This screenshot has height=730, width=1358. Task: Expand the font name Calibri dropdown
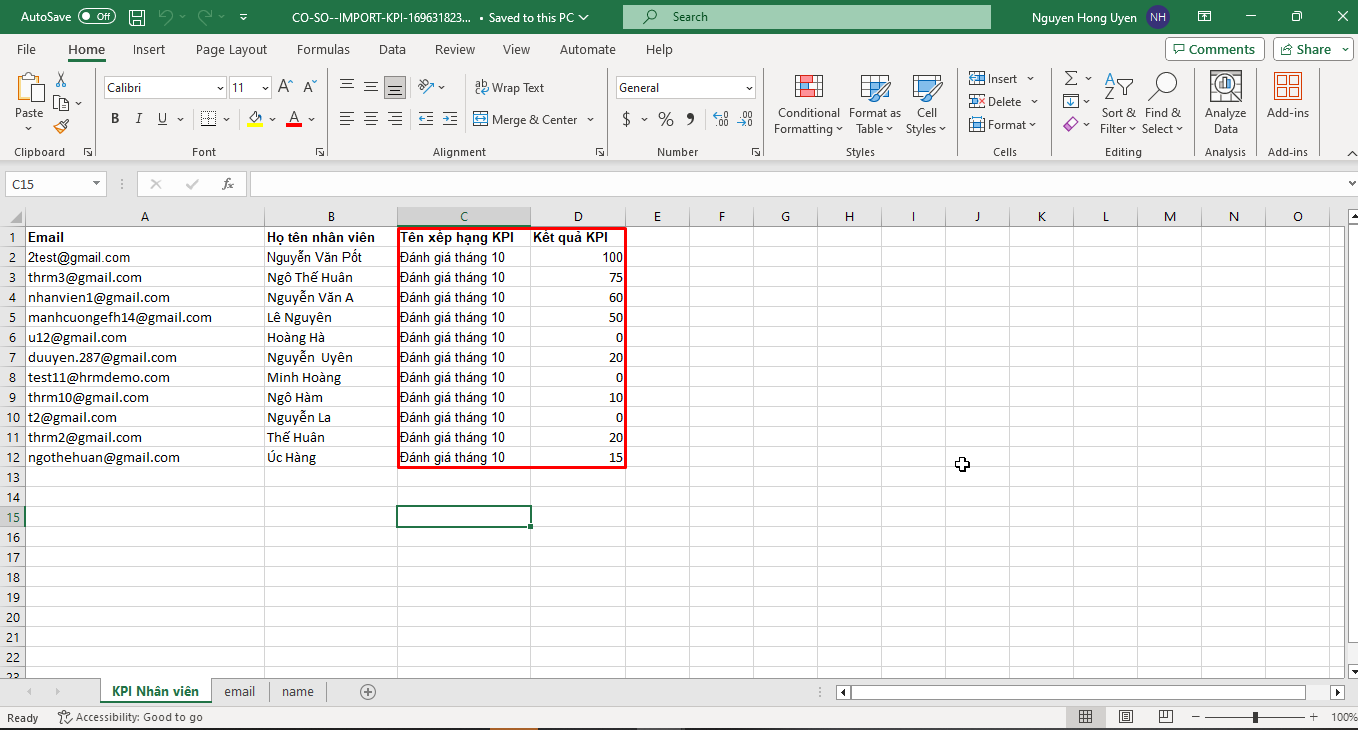220,88
